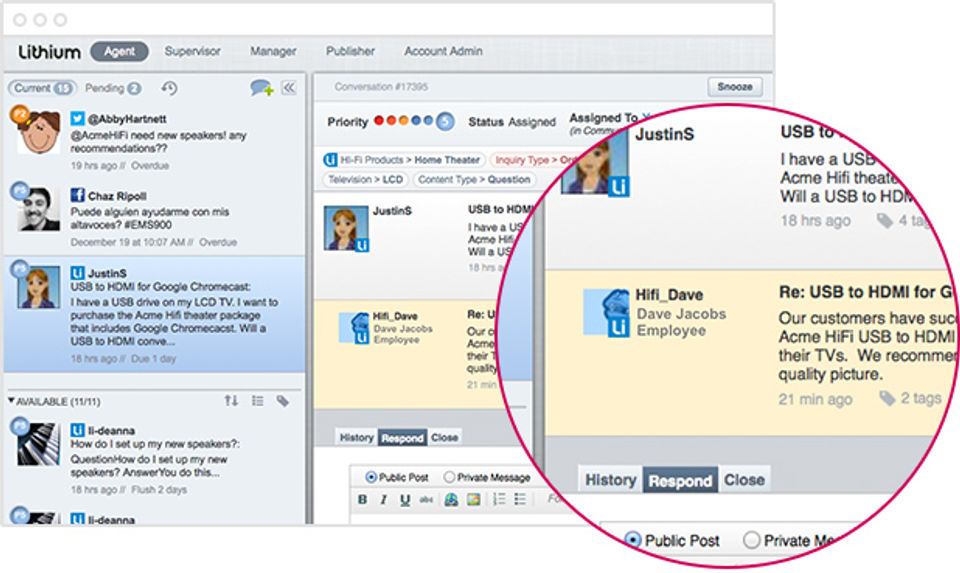
Task: Click numbered list icon in editor
Action: pyautogui.click(x=499, y=500)
